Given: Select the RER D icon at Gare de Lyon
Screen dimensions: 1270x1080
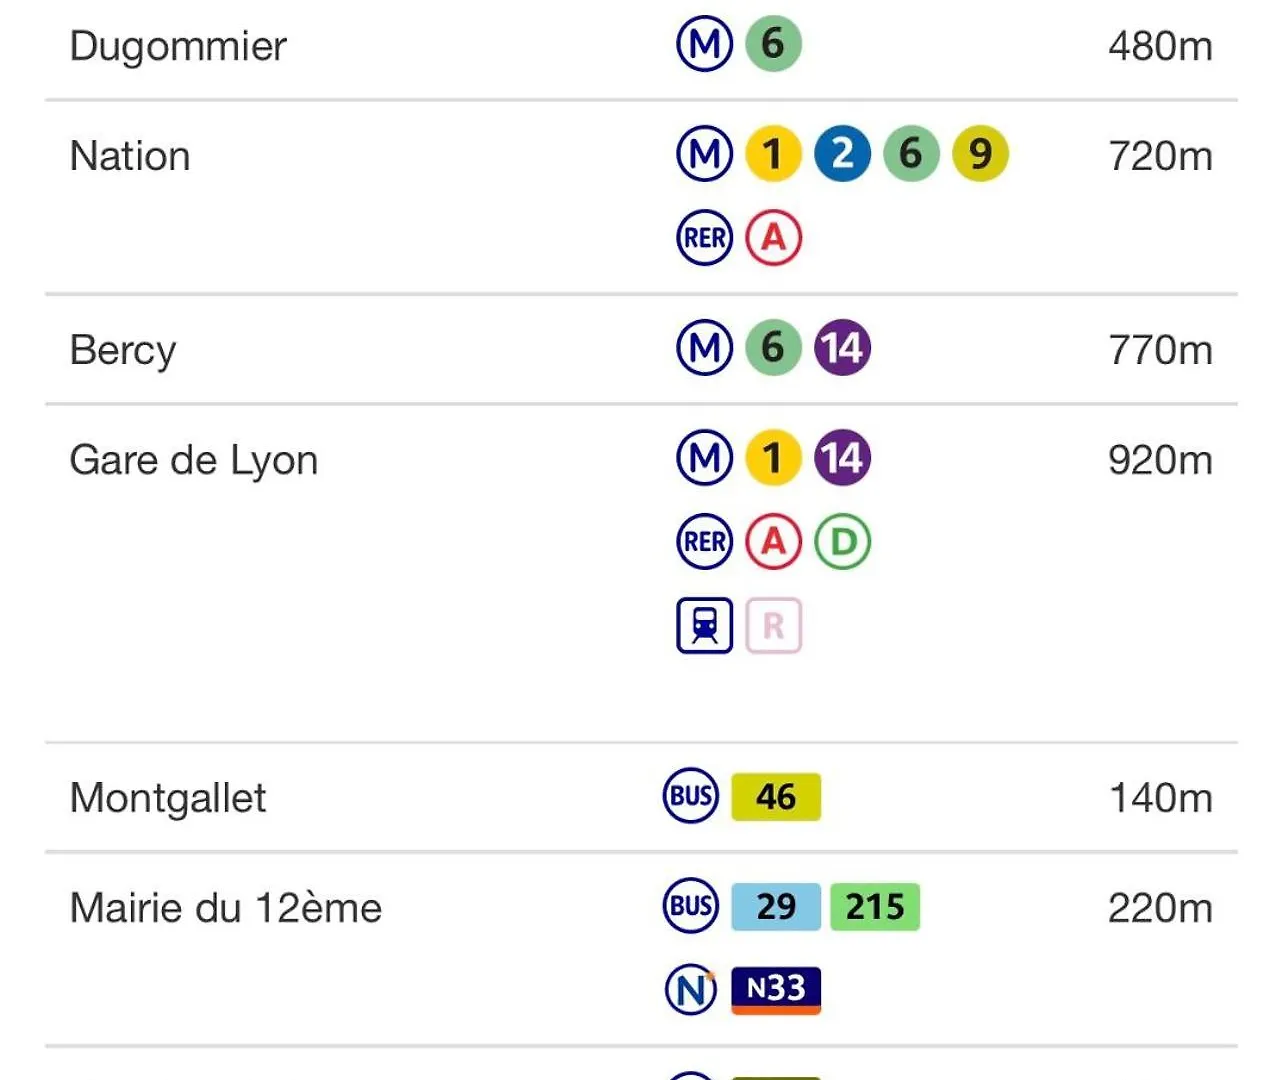Looking at the screenshot, I should 843,542.
